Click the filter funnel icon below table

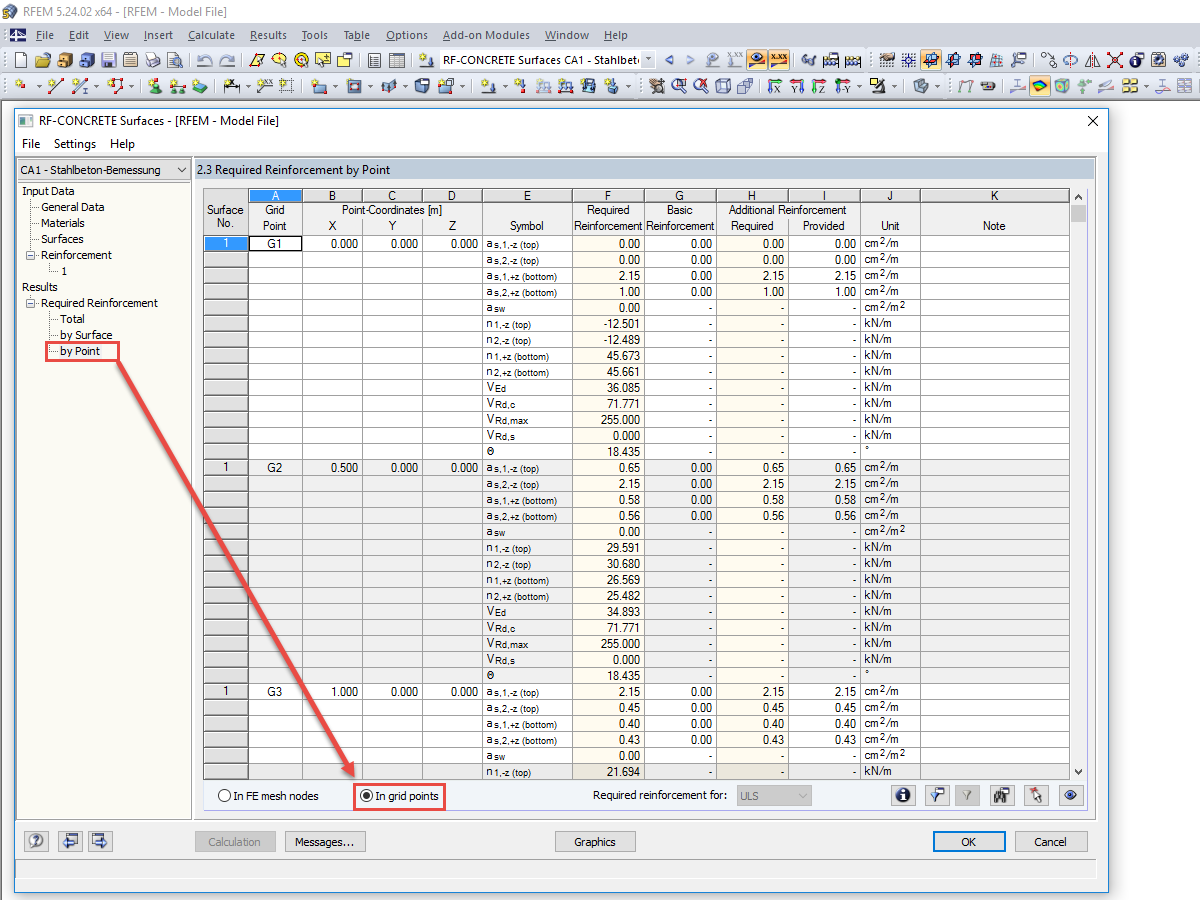[x=937, y=795]
